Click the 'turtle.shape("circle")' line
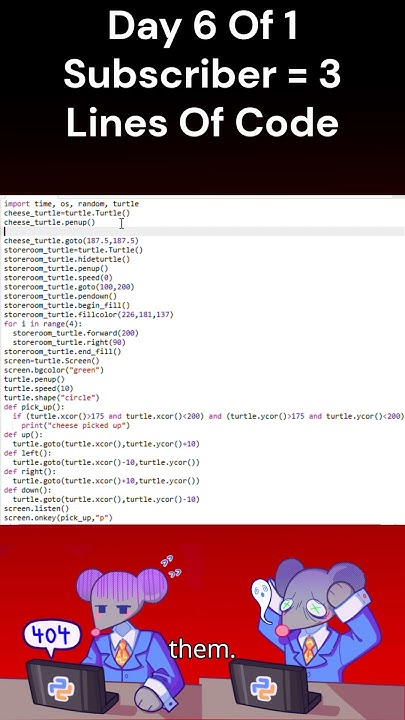The width and height of the screenshot is (405, 720). click(51, 398)
